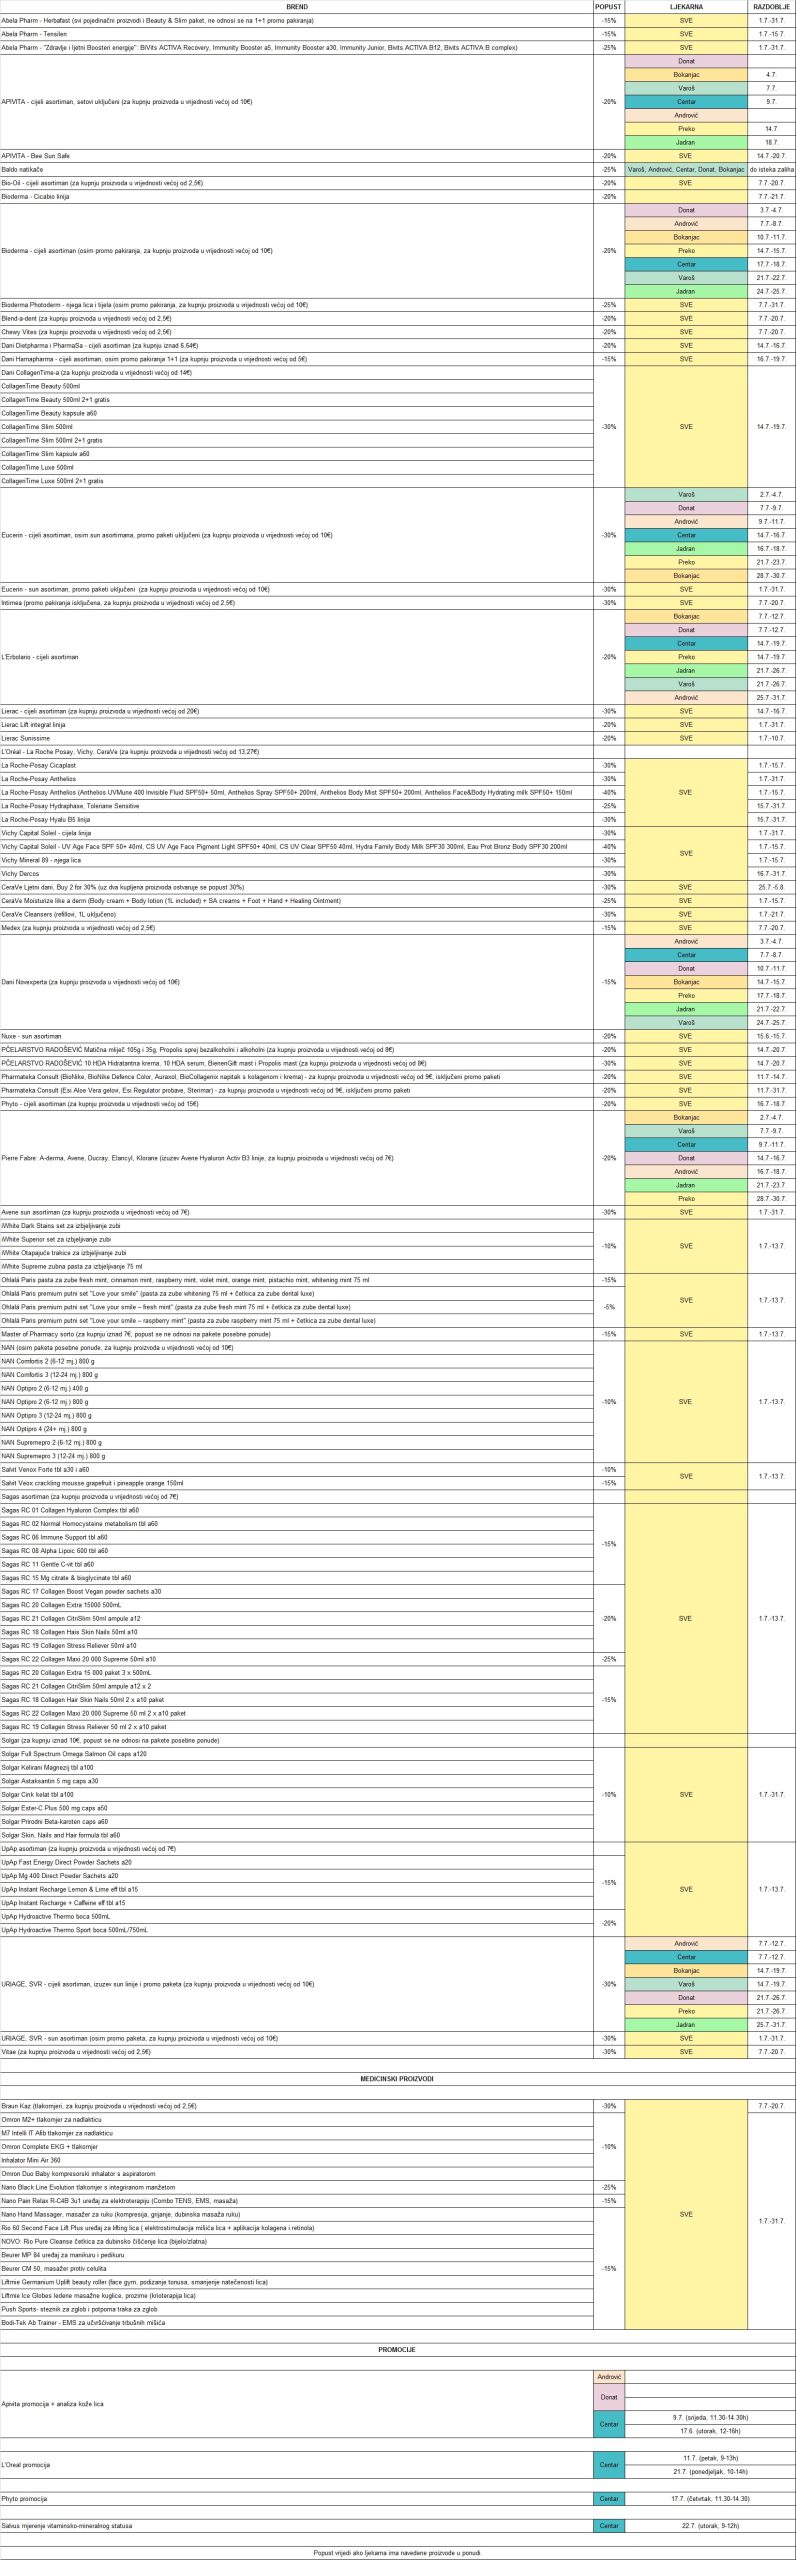This screenshot has width=796, height=2560.
Task: Click the -40% discount in La Roche-Posay Anthelios UVMune row
Action: click(x=608, y=793)
